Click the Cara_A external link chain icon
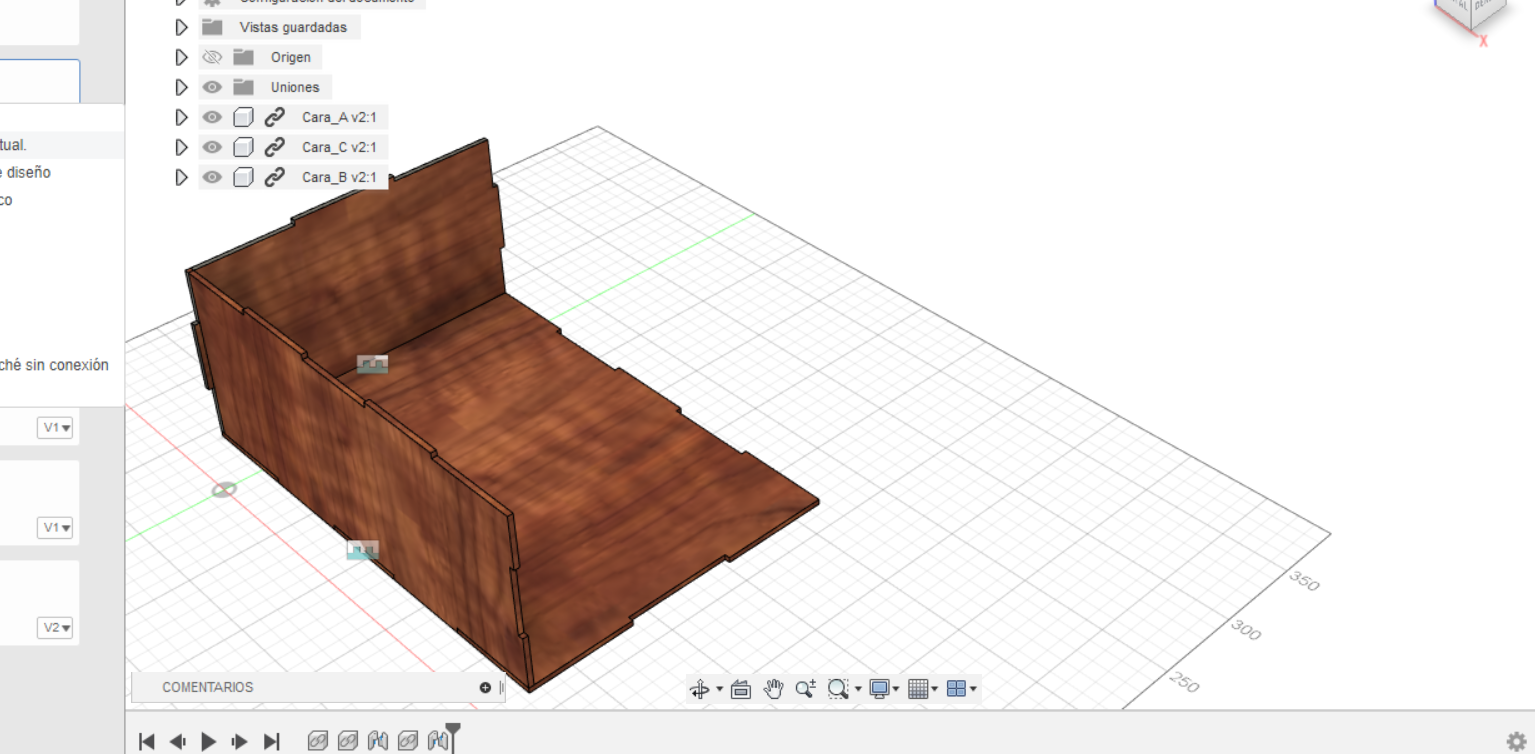The image size is (1535, 754). (x=275, y=117)
